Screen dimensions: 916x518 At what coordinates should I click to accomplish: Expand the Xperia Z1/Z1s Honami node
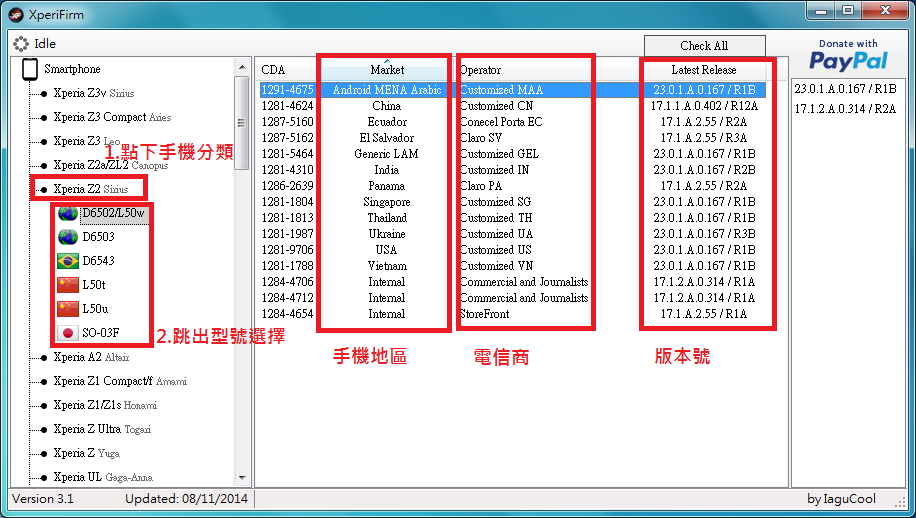click(x=105, y=405)
